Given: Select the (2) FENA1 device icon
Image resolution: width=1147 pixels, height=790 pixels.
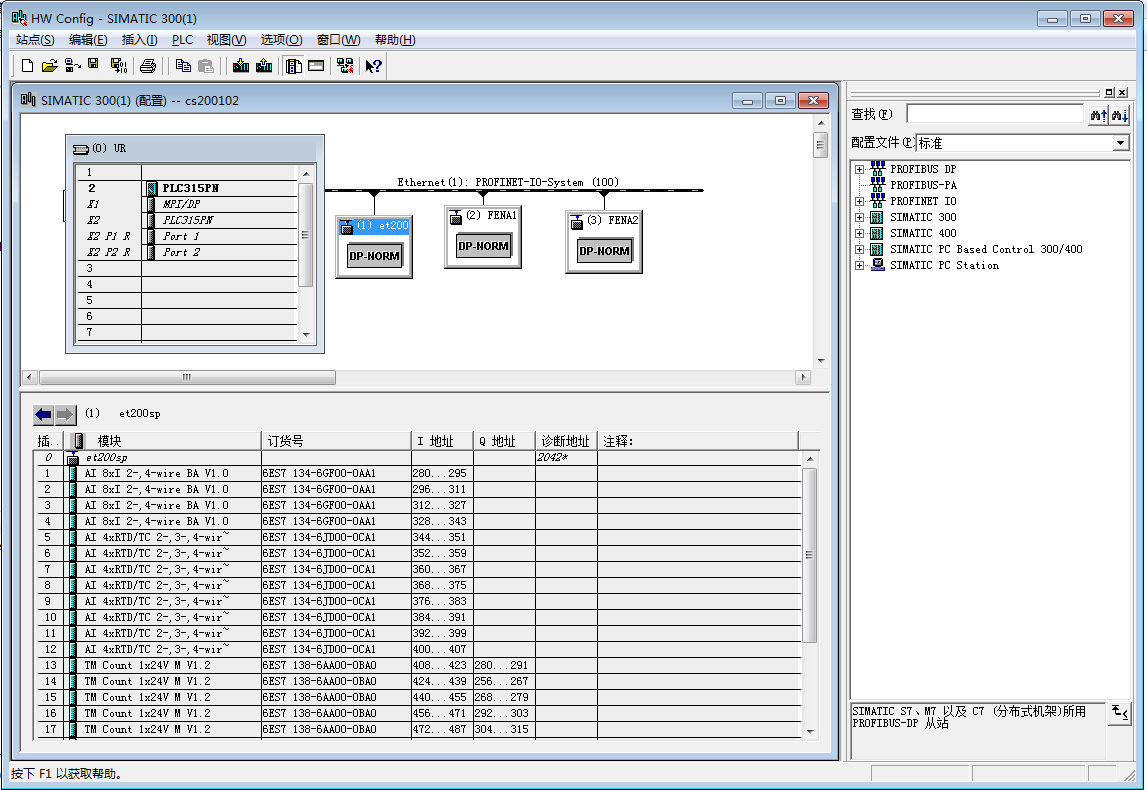Looking at the screenshot, I should coord(483,237).
